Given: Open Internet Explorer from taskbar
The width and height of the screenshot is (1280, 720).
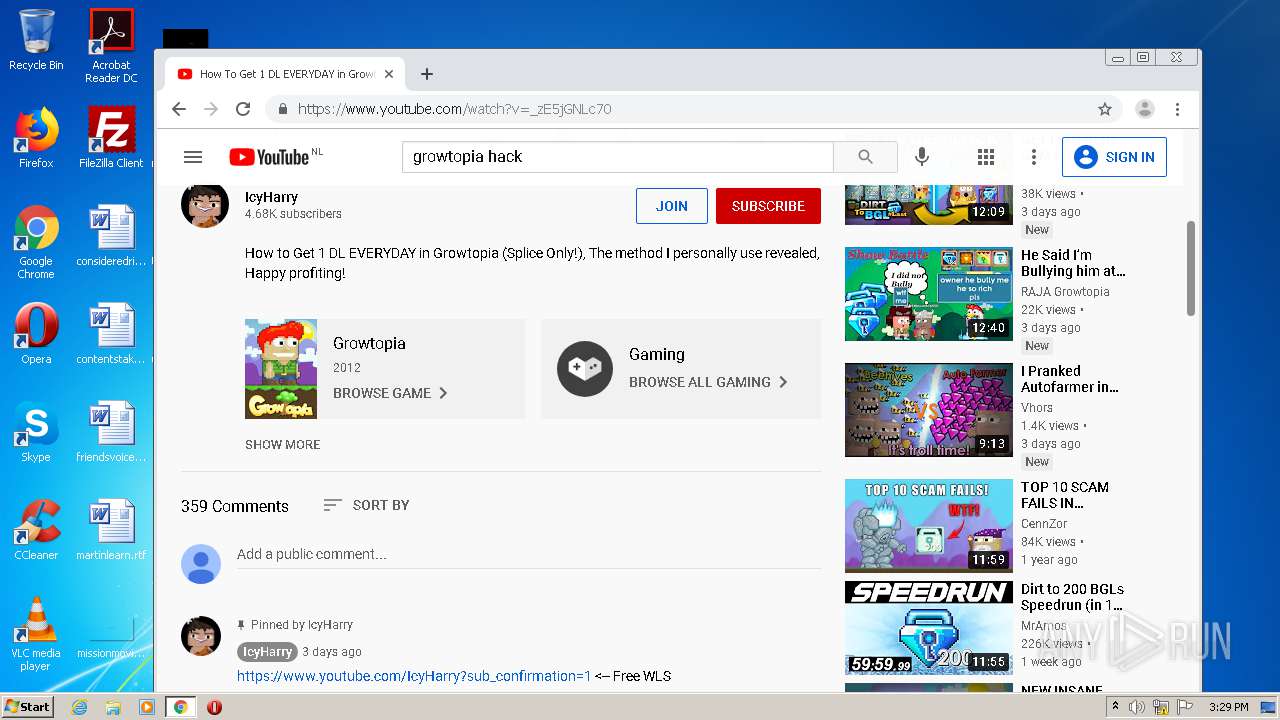Looking at the screenshot, I should [79, 707].
